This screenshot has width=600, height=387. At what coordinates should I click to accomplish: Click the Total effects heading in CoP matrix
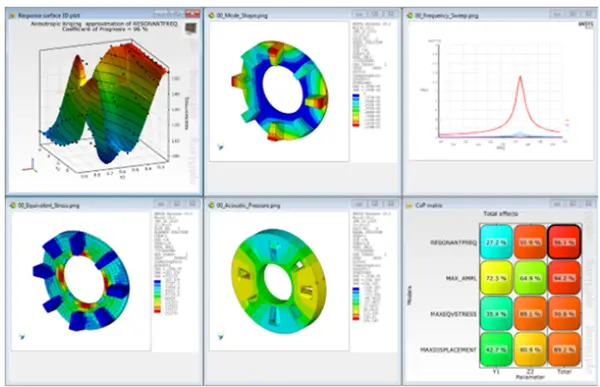click(501, 214)
